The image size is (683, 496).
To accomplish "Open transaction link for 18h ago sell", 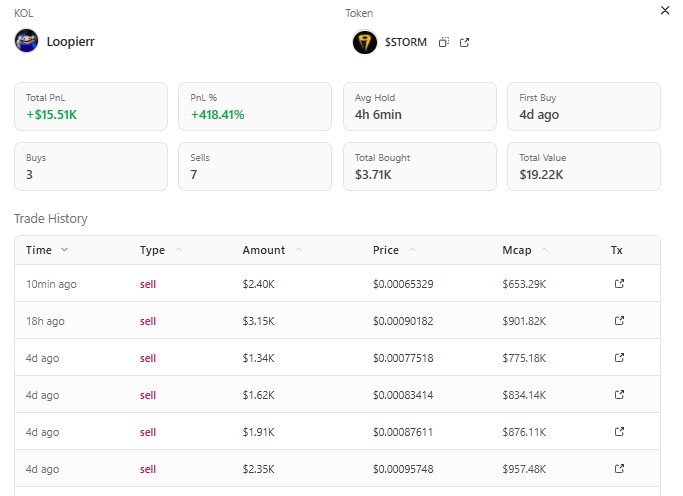I will pos(619,321).
